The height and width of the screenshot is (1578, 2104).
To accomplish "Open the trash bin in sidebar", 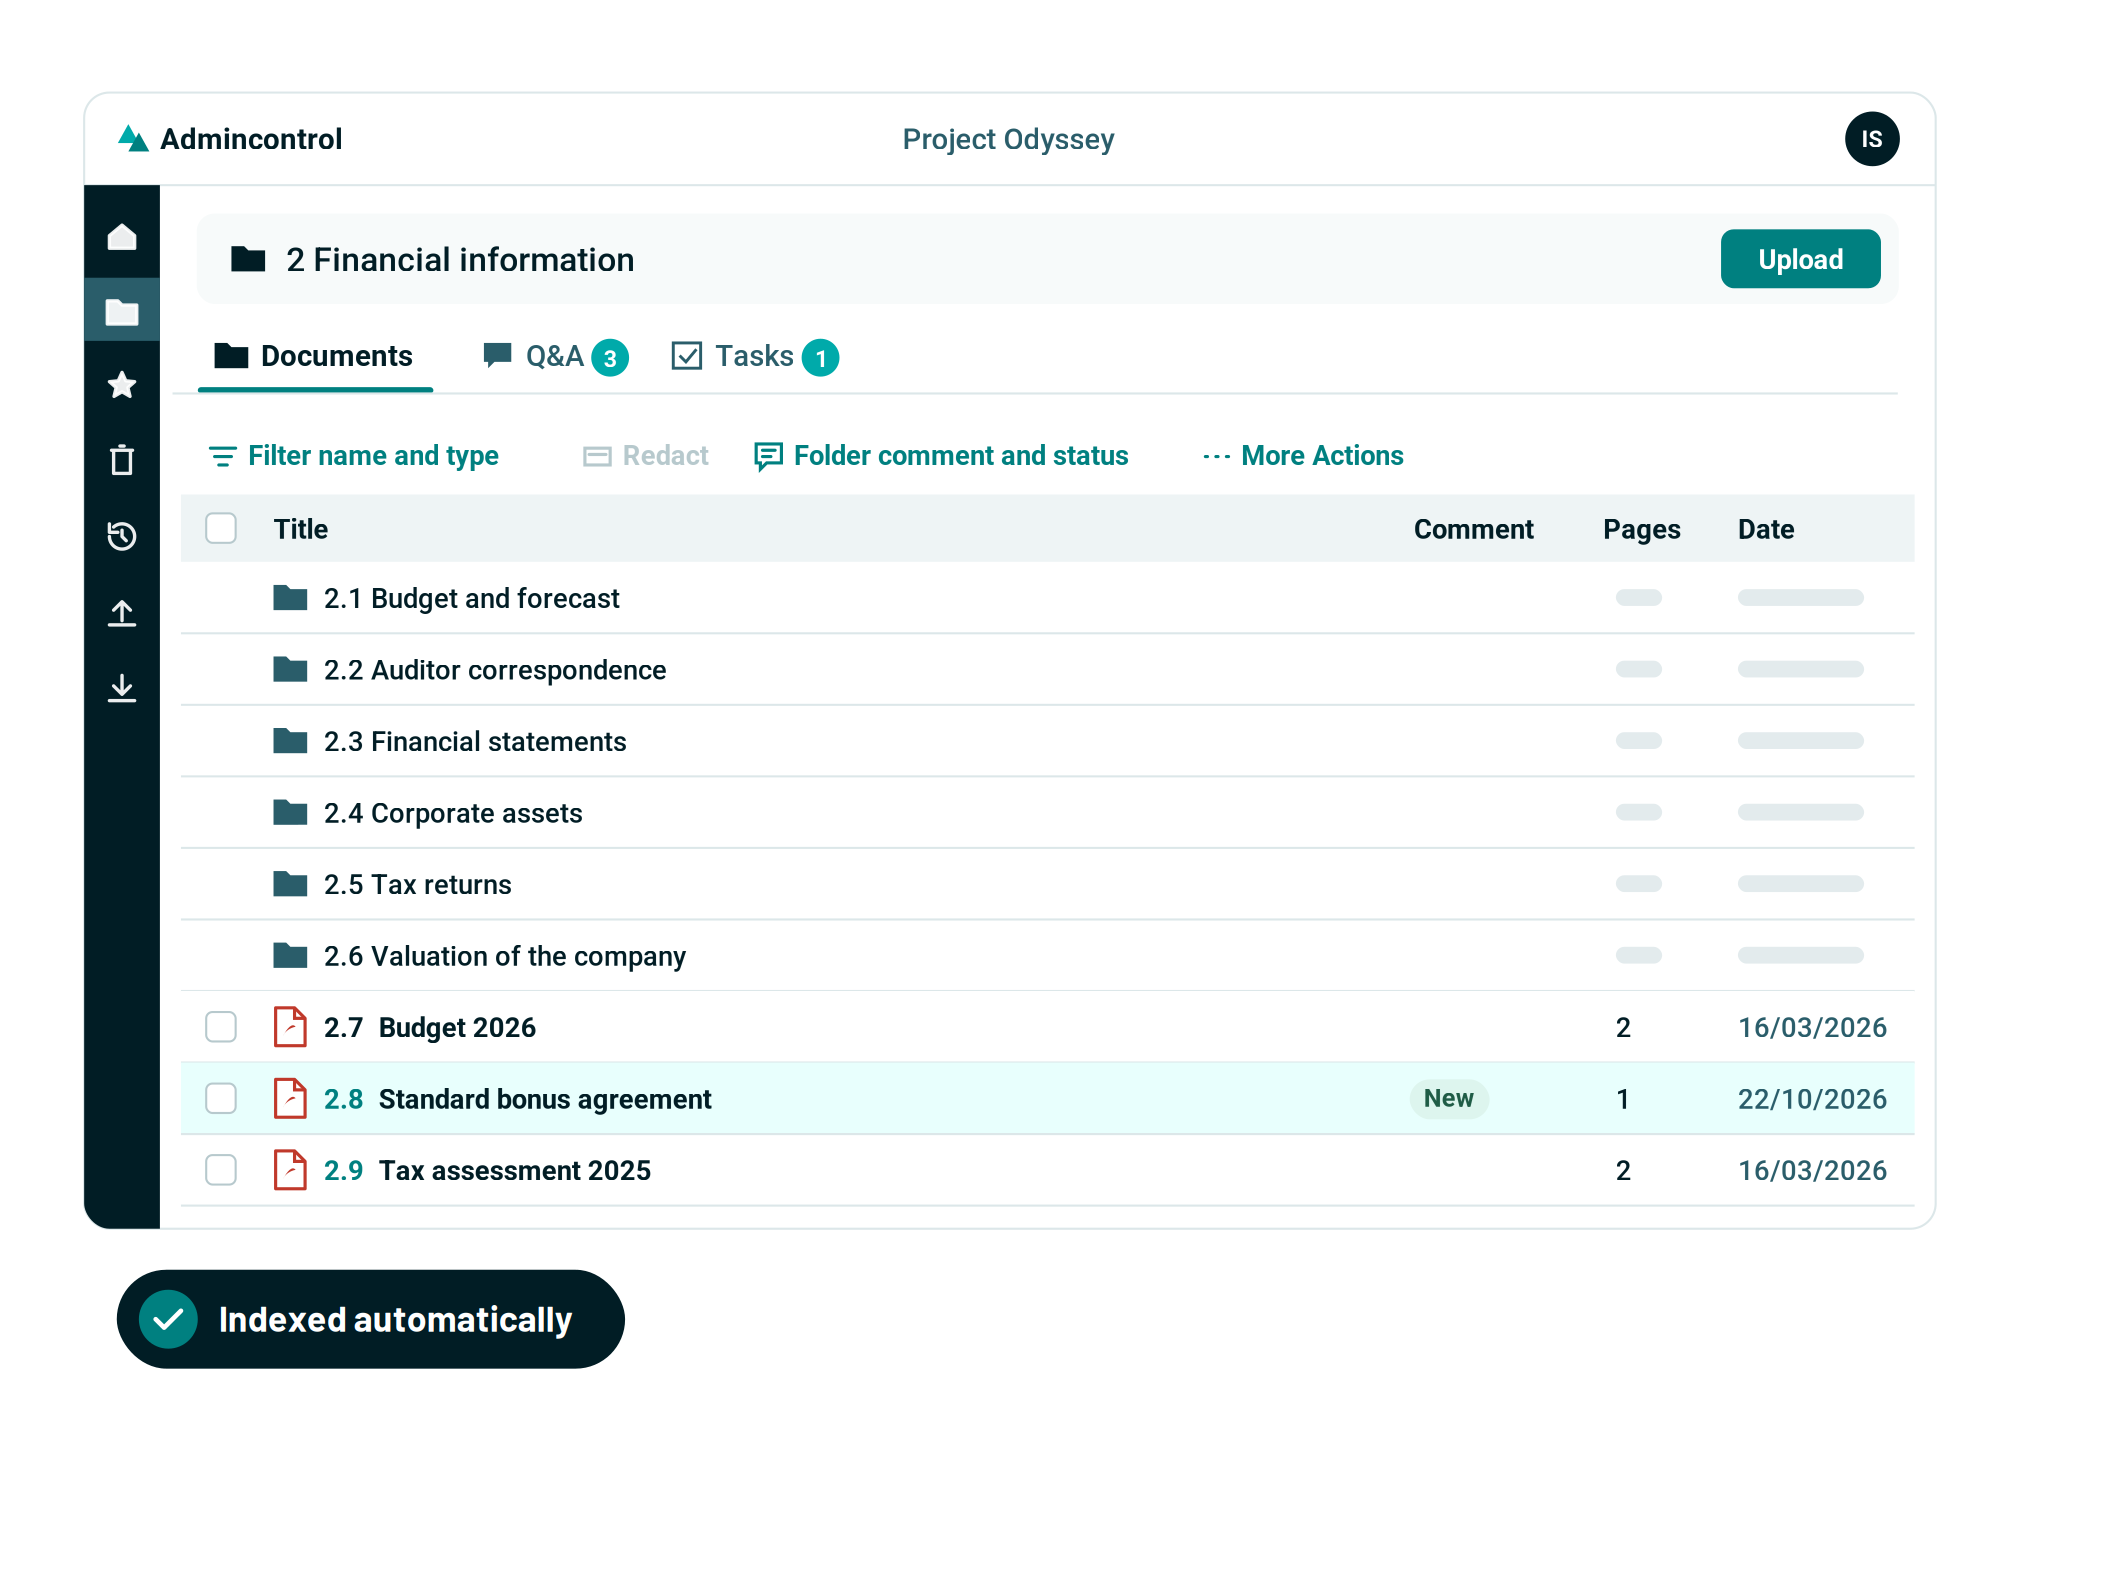I will pyautogui.click(x=122, y=460).
